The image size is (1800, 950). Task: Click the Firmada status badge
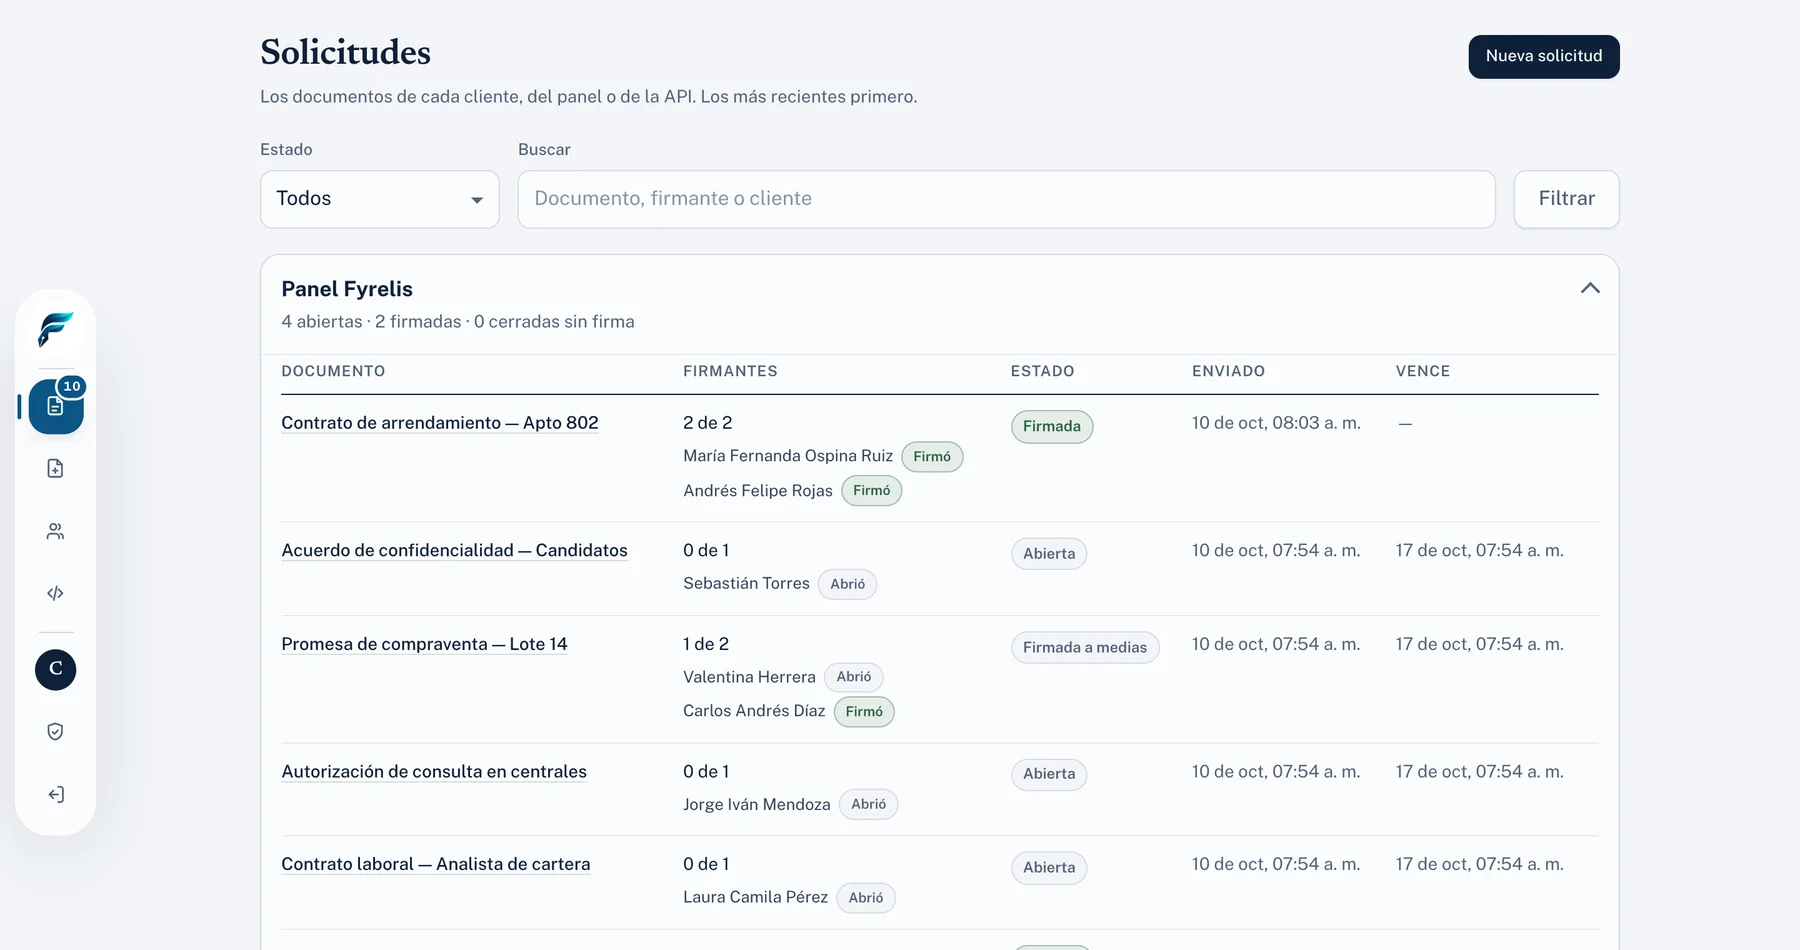tap(1052, 427)
